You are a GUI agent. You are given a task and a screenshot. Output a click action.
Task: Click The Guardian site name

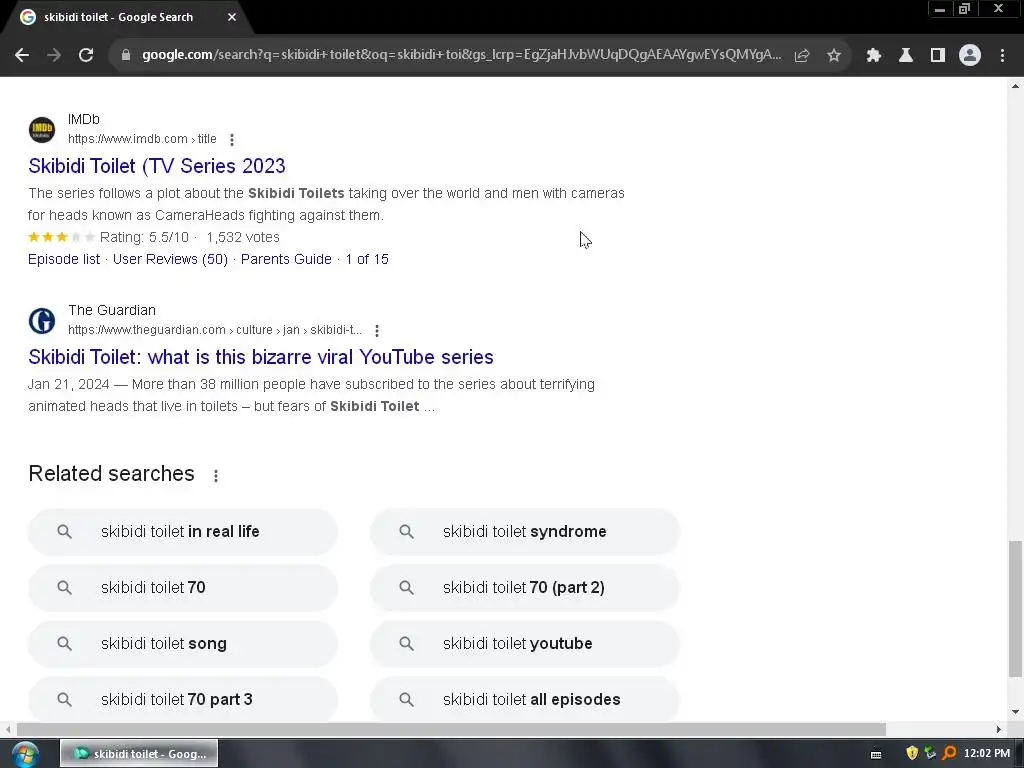(x=112, y=310)
